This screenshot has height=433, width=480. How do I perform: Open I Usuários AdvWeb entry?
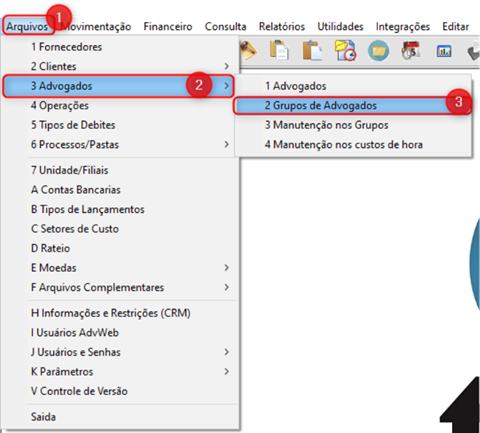120,333
